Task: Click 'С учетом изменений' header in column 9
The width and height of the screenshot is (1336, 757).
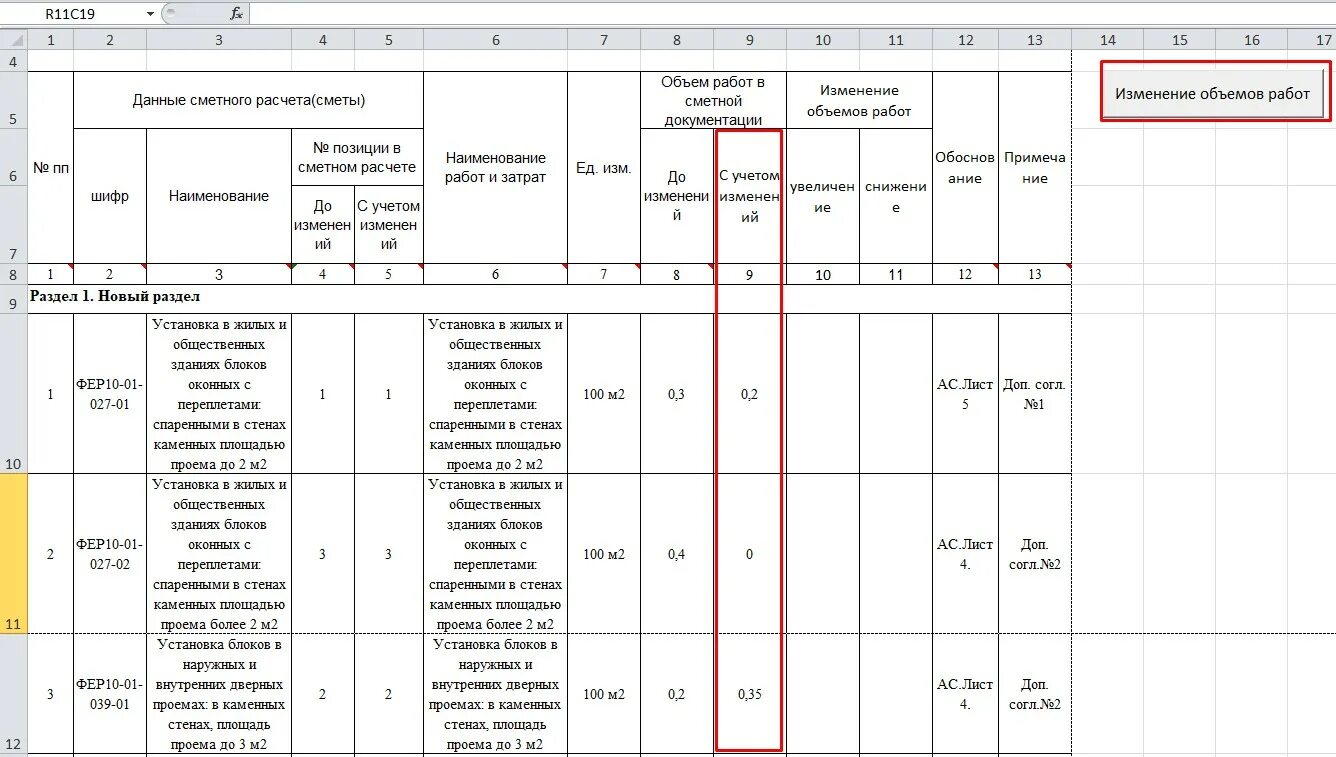Action: [x=750, y=197]
